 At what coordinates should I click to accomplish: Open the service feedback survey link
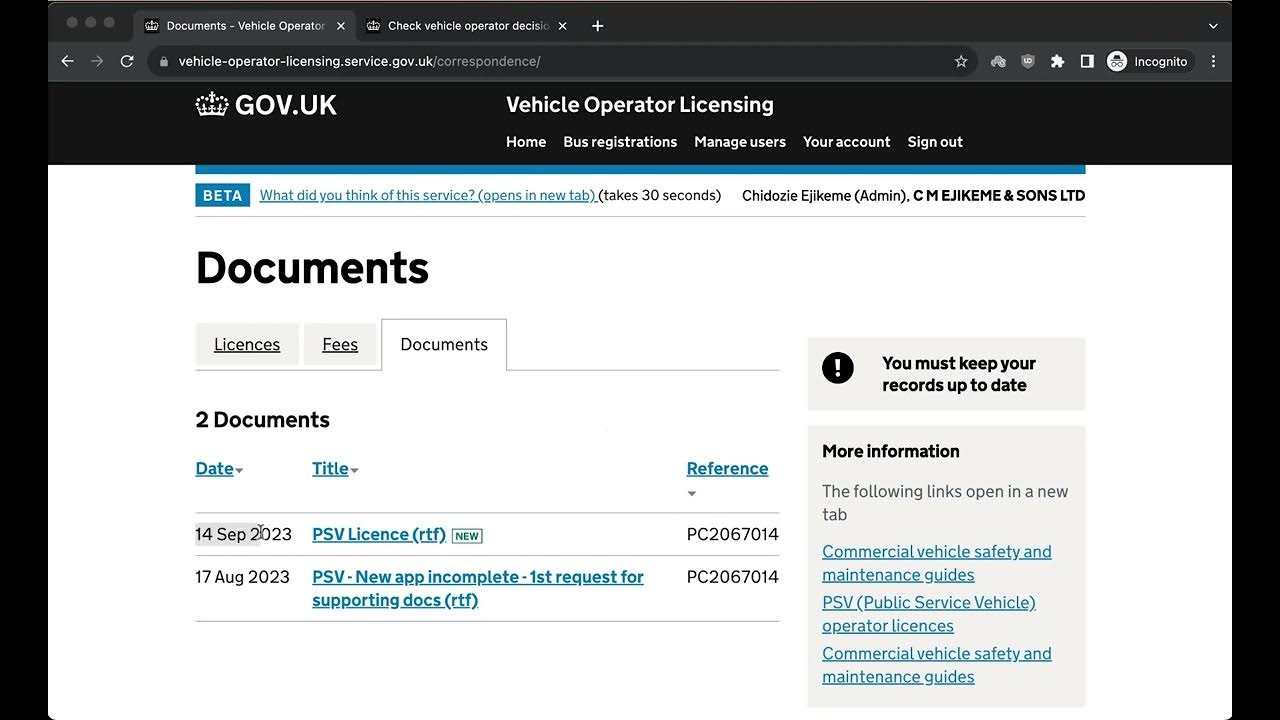click(428, 195)
